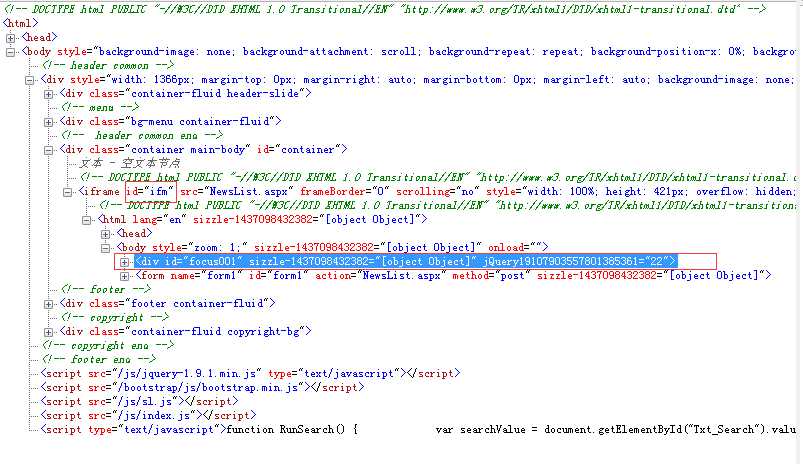The width and height of the screenshot is (803, 464).
Task: Select the function RunSearch() script line
Action: [x=418, y=430]
